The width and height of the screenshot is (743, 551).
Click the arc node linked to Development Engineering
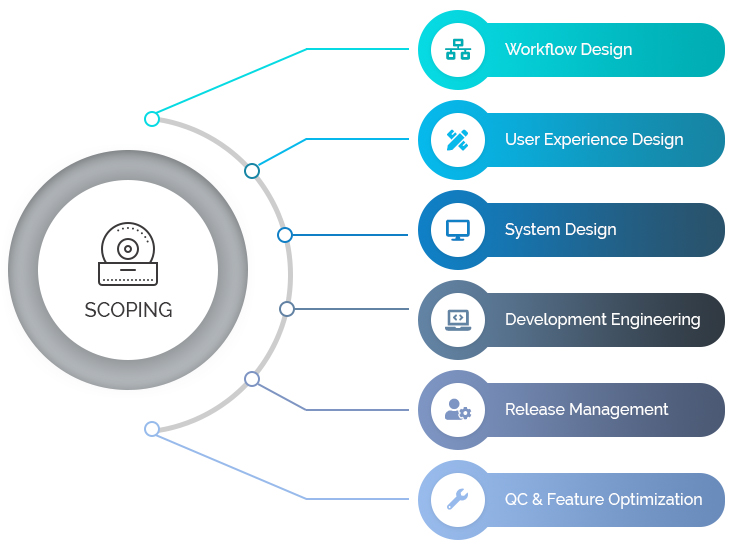[287, 309]
